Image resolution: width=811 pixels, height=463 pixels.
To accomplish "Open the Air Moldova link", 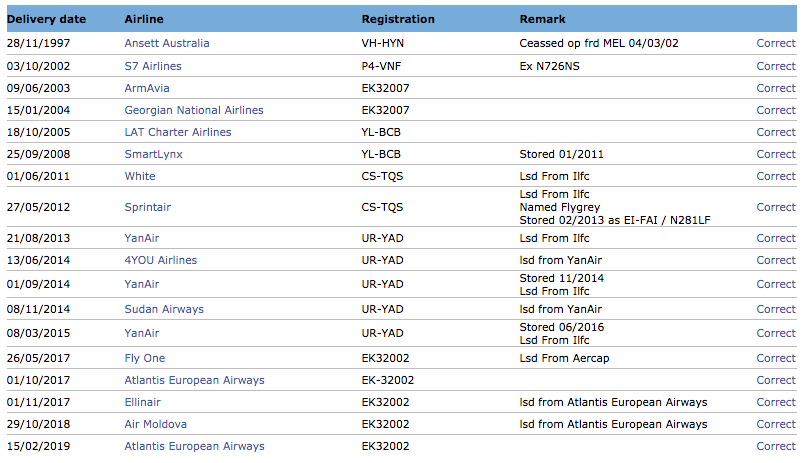I will (156, 424).
